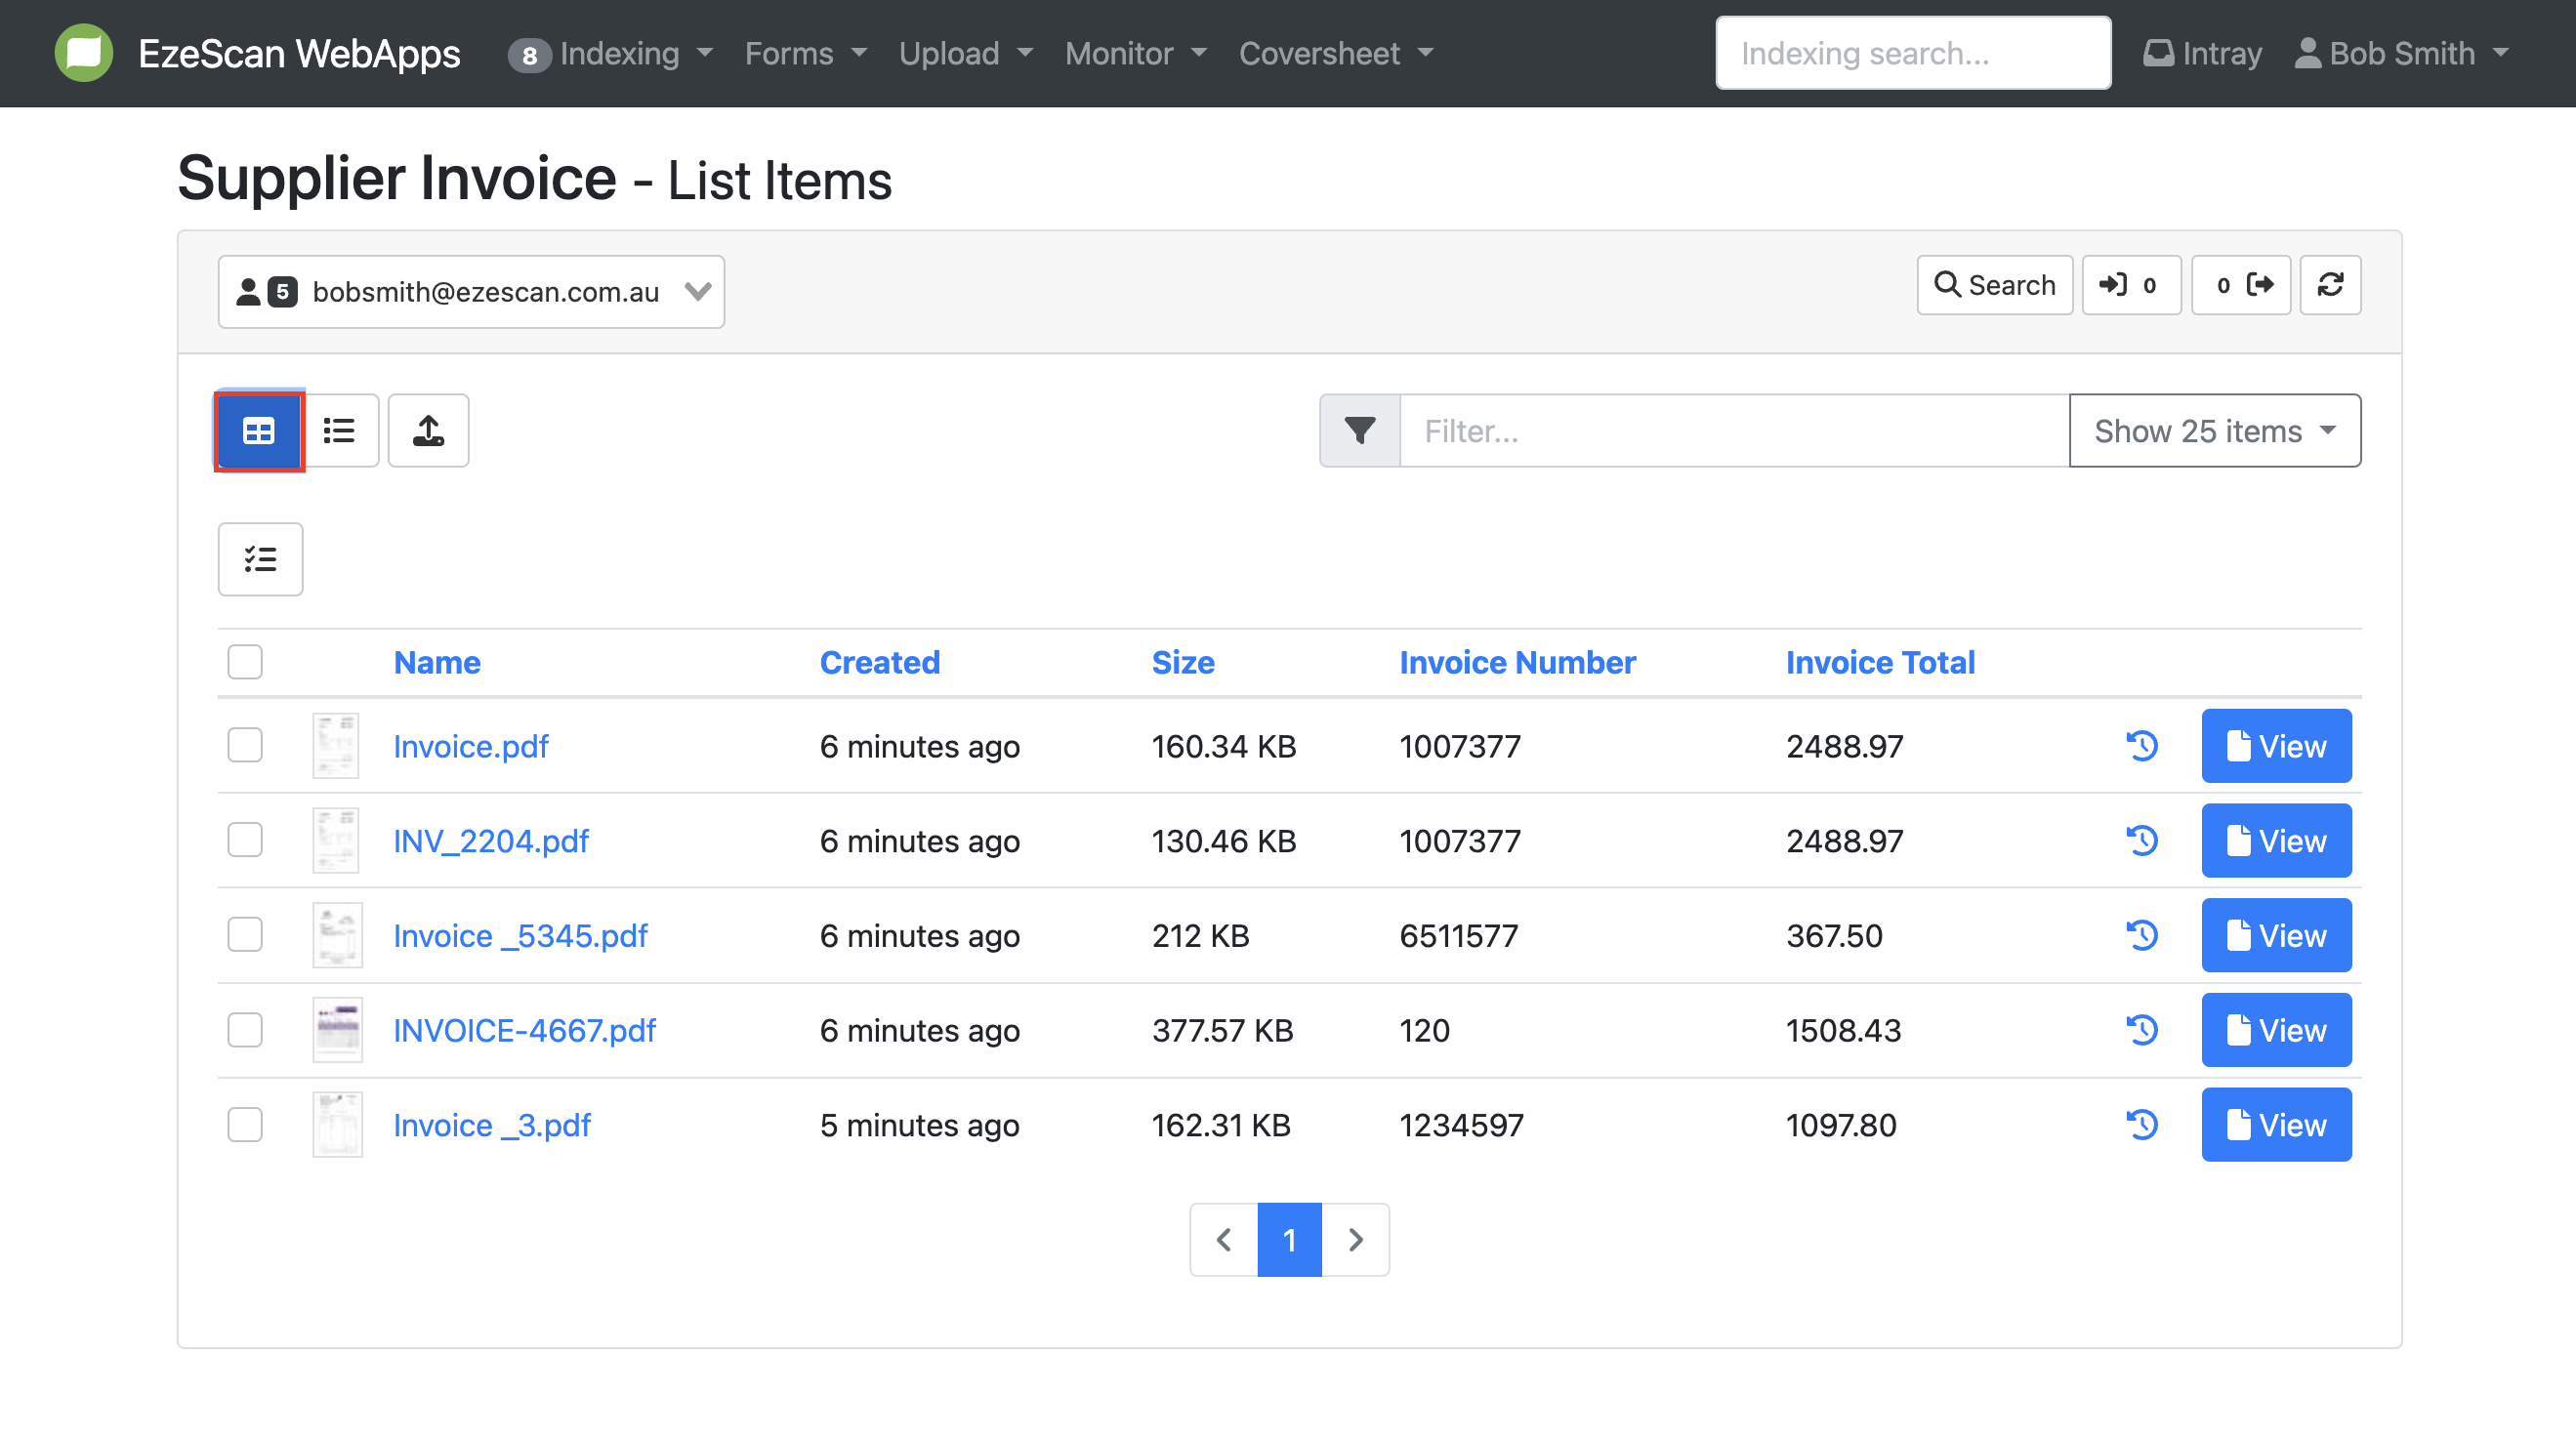Image resolution: width=2576 pixels, height=1437 pixels.
Task: Click the incoming items arrow counter
Action: (x=2130, y=286)
